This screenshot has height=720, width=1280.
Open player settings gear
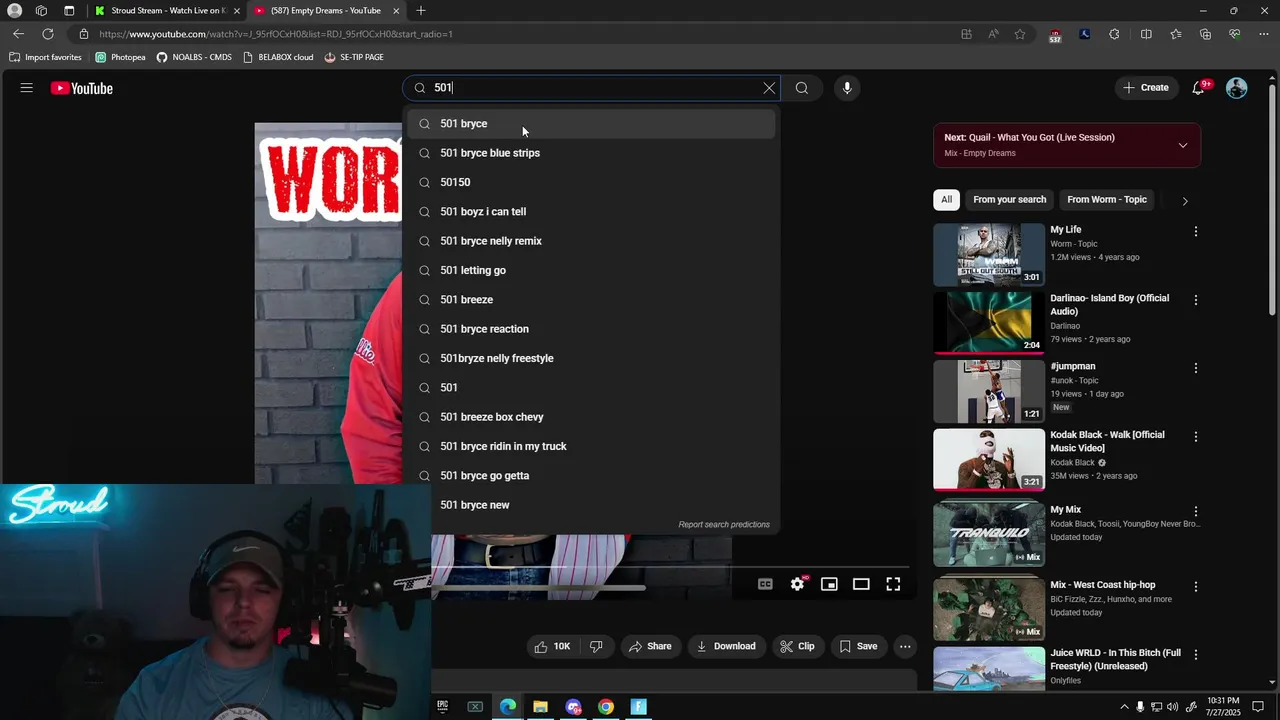click(x=797, y=584)
